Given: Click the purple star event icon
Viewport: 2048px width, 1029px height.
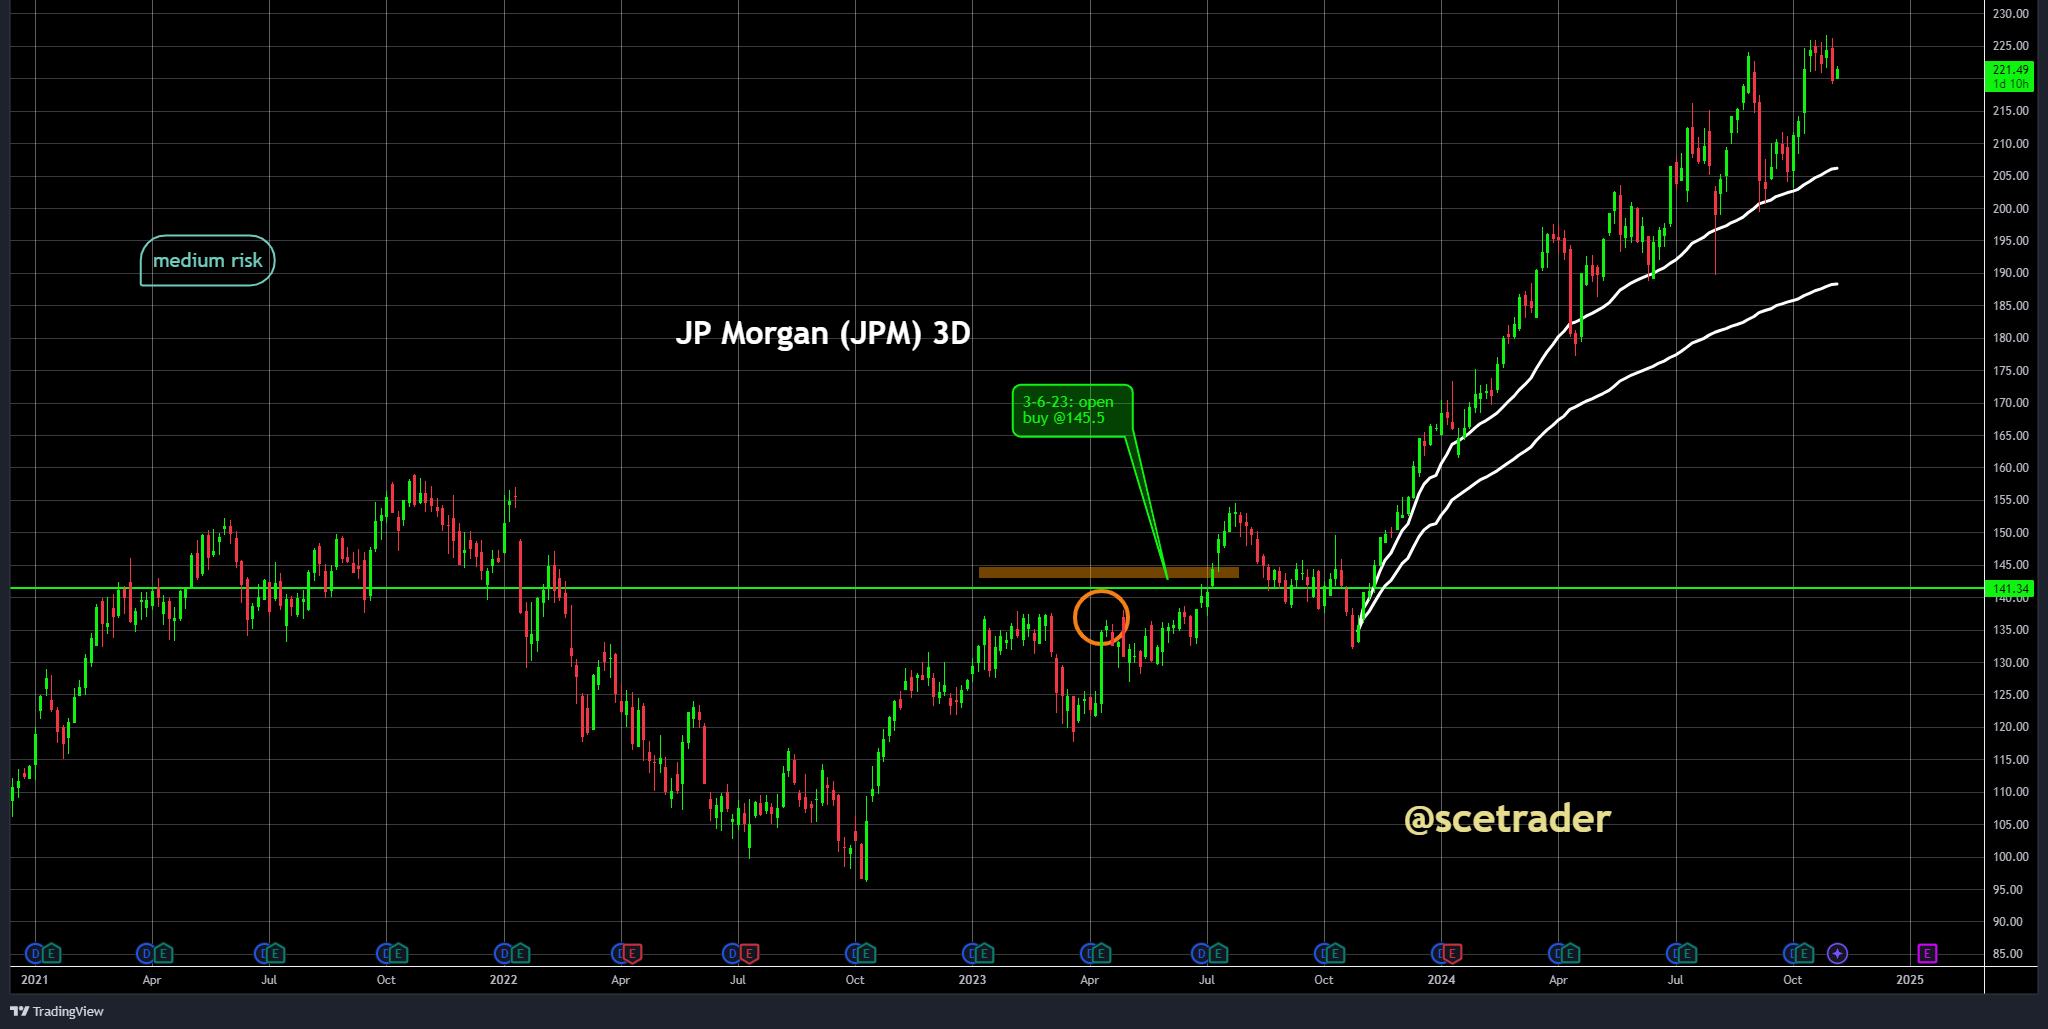Looking at the screenshot, I should [1837, 954].
